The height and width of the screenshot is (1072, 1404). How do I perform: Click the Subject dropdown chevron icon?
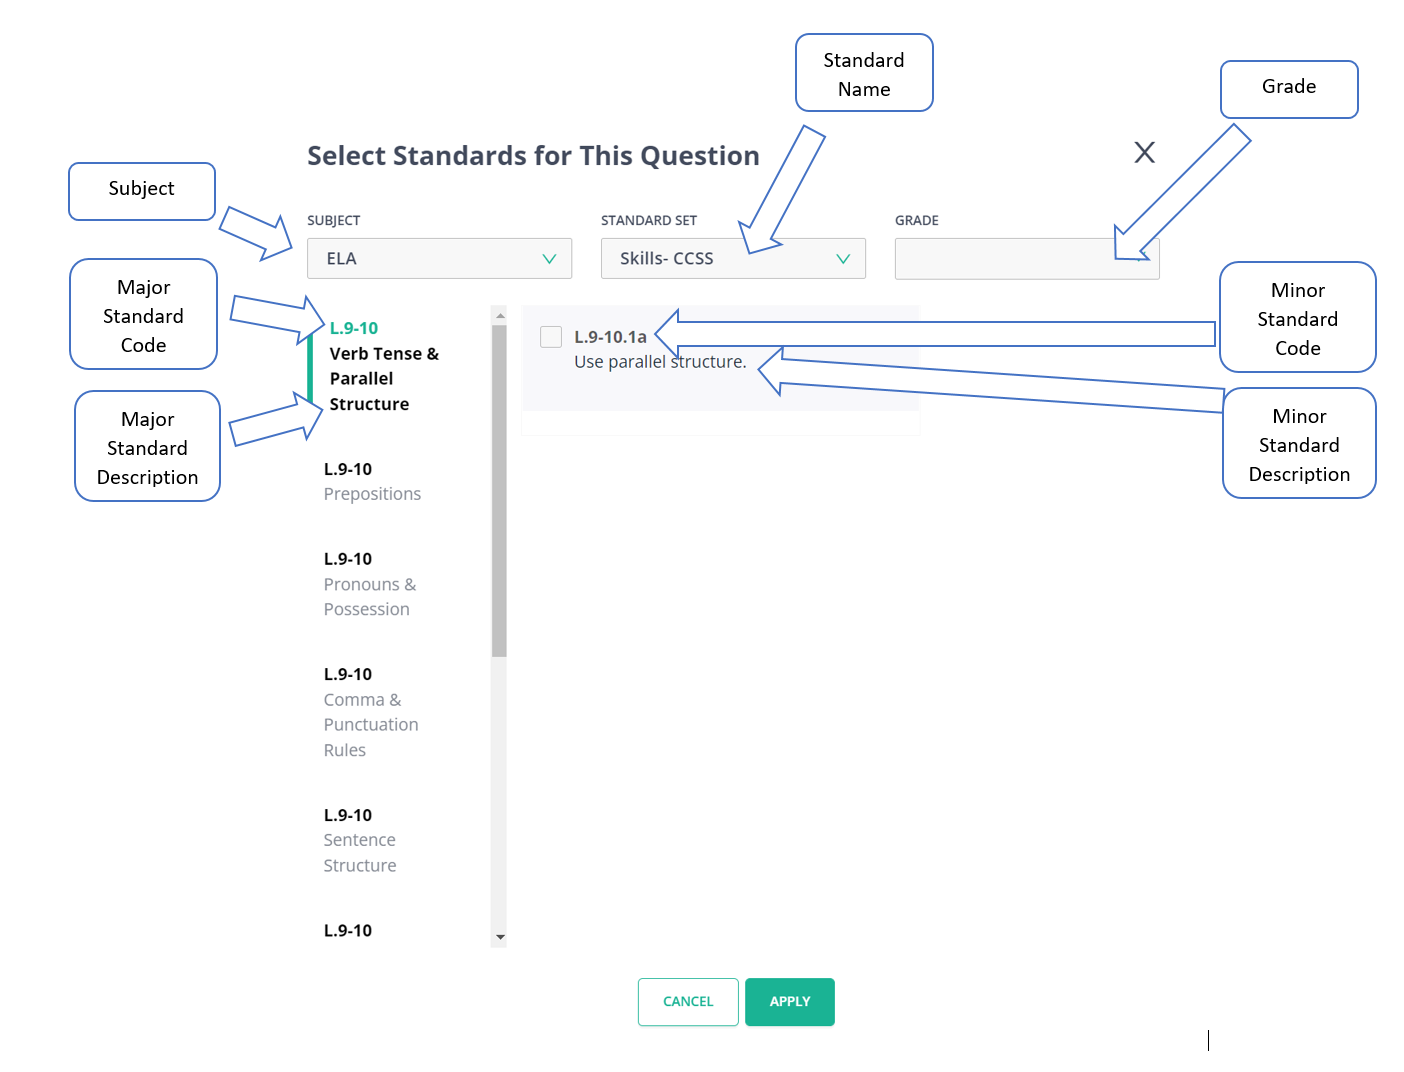549,259
